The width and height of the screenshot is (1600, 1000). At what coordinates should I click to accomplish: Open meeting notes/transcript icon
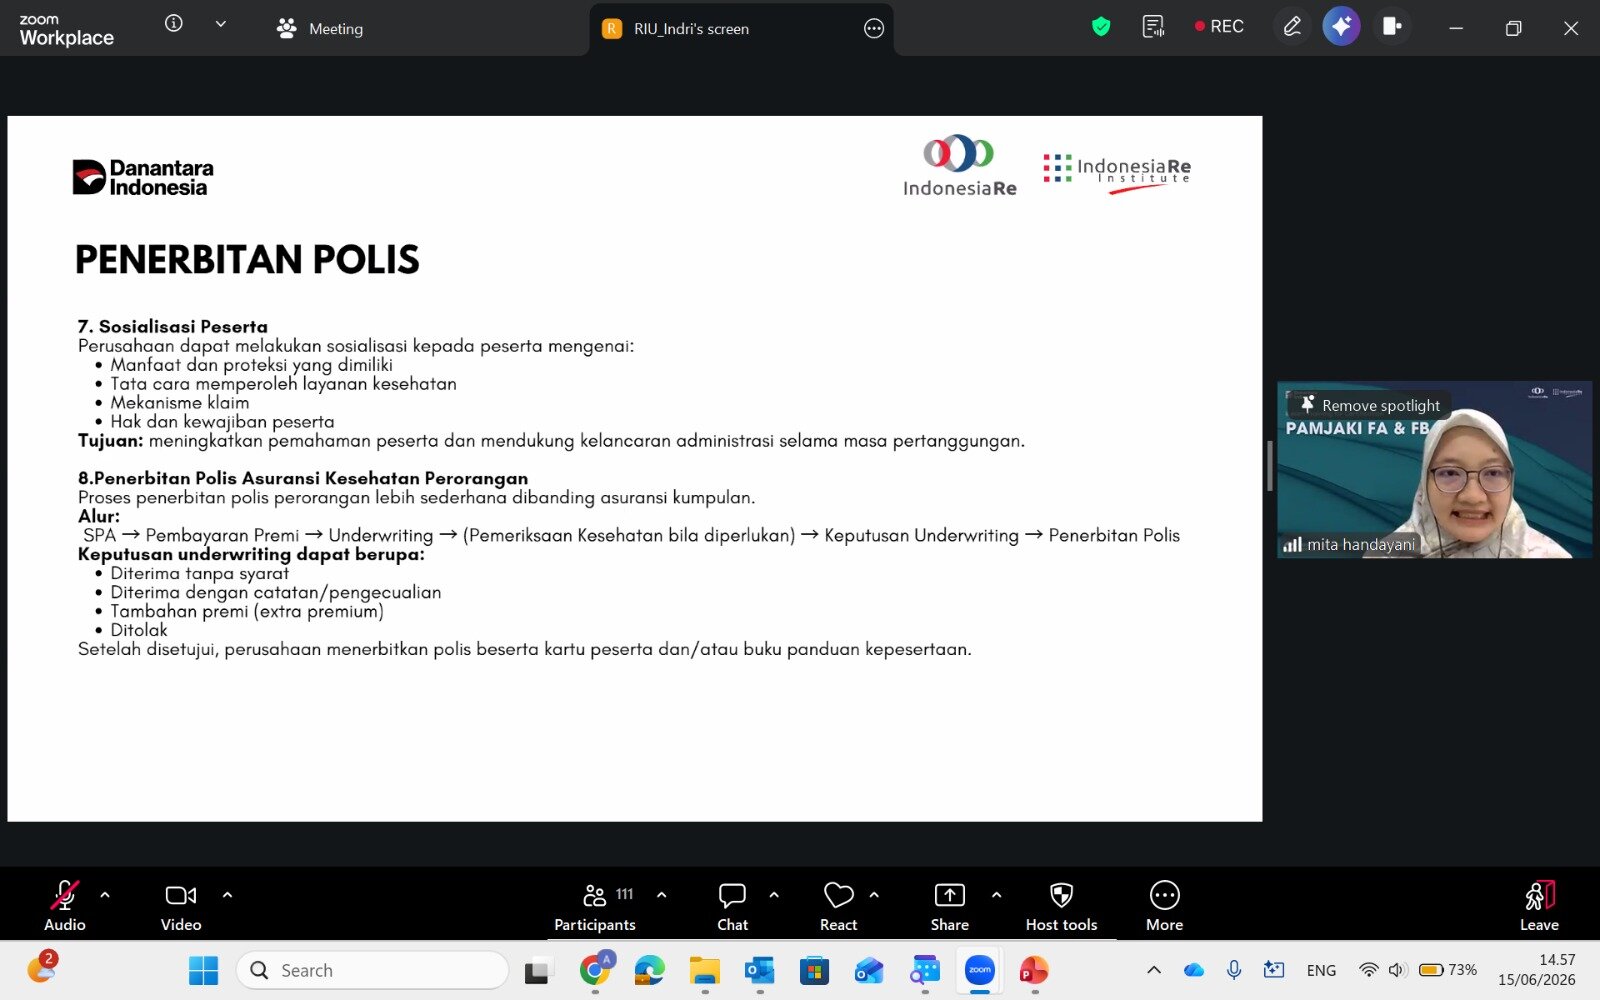[1153, 27]
